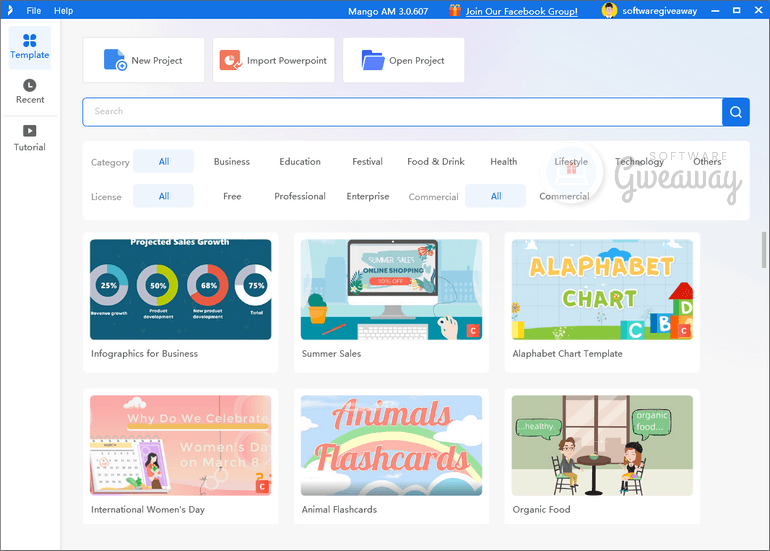
Task: Open the Tutorial play icon
Action: click(30, 131)
